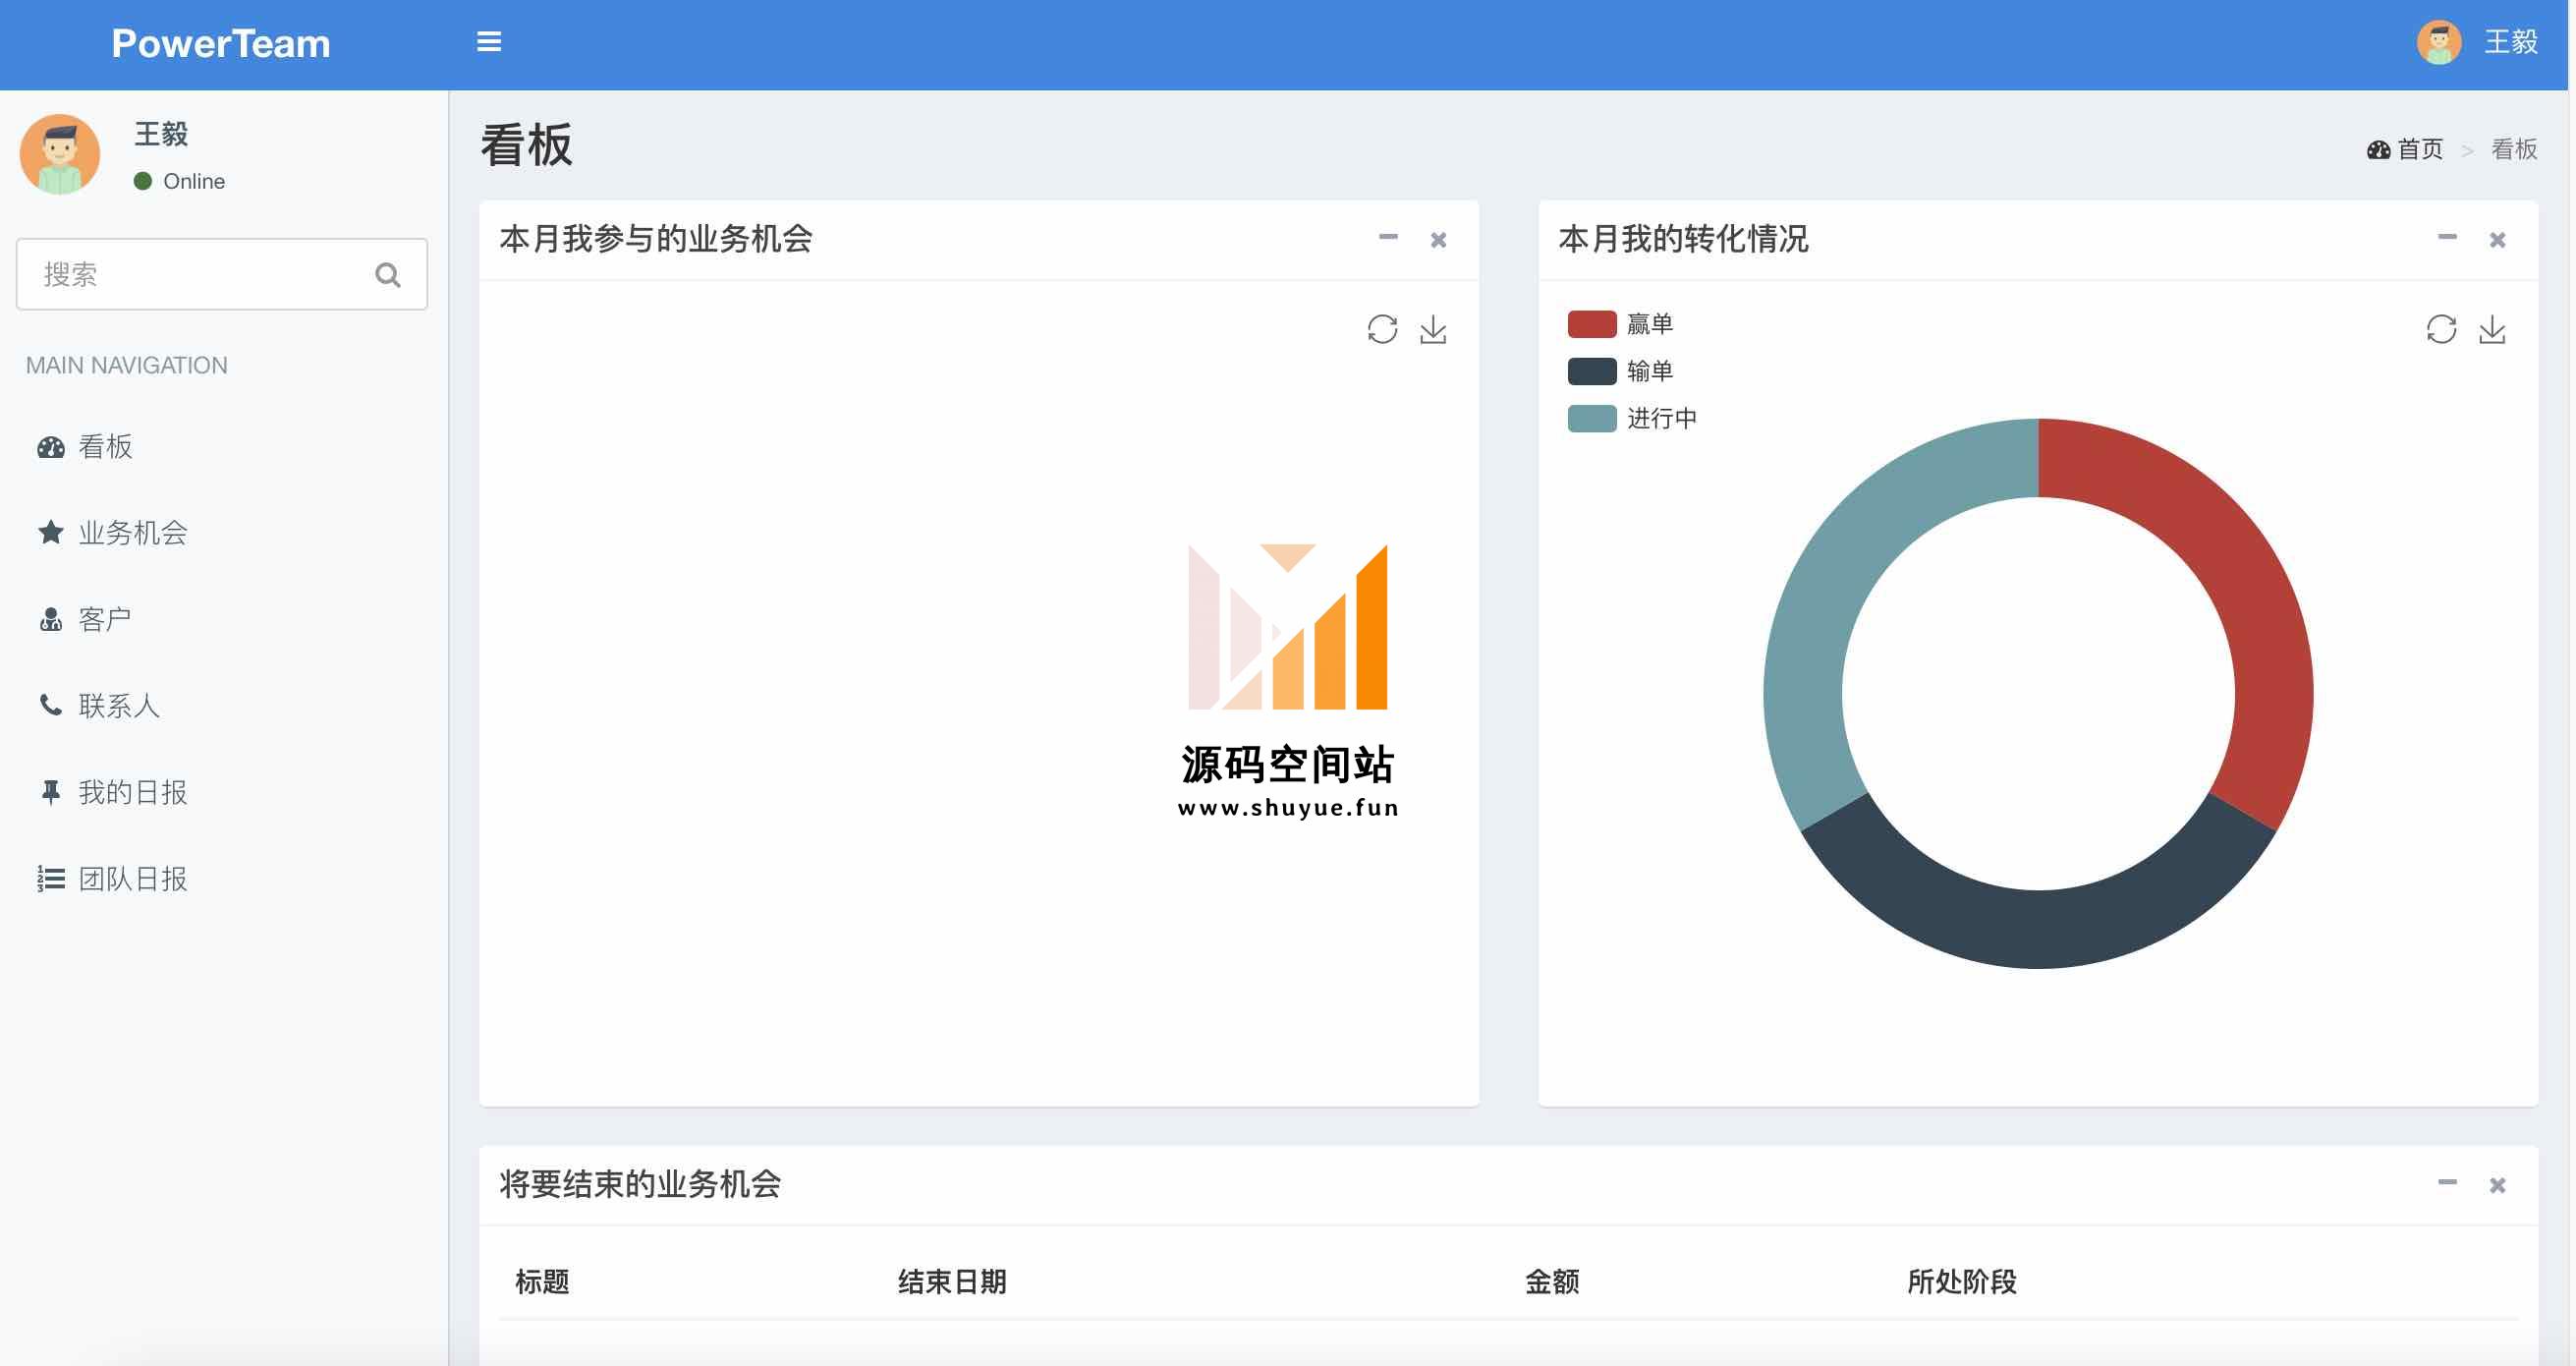Click the 所处阶段 column header
The image size is (2576, 1366).
pos(1962,1282)
